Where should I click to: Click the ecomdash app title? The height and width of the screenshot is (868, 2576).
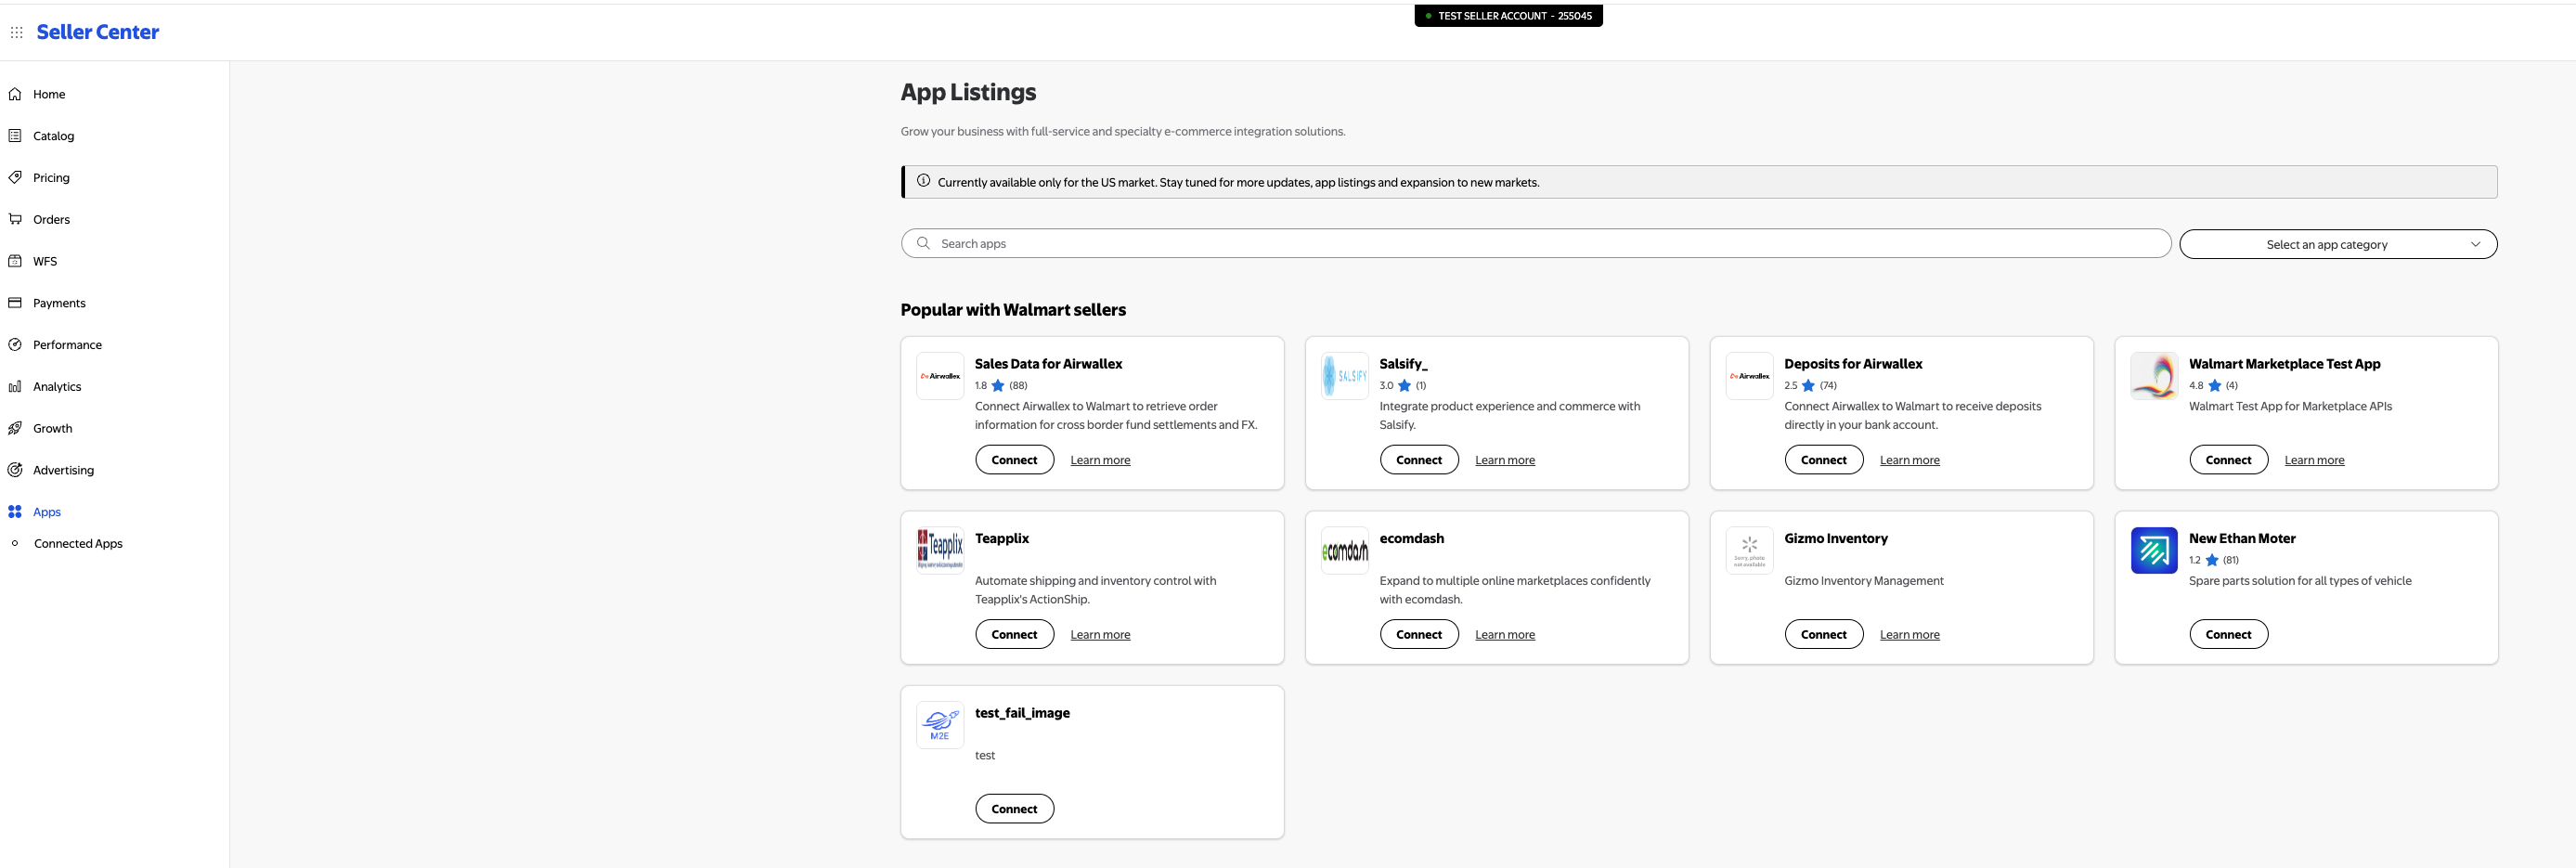(x=1411, y=538)
